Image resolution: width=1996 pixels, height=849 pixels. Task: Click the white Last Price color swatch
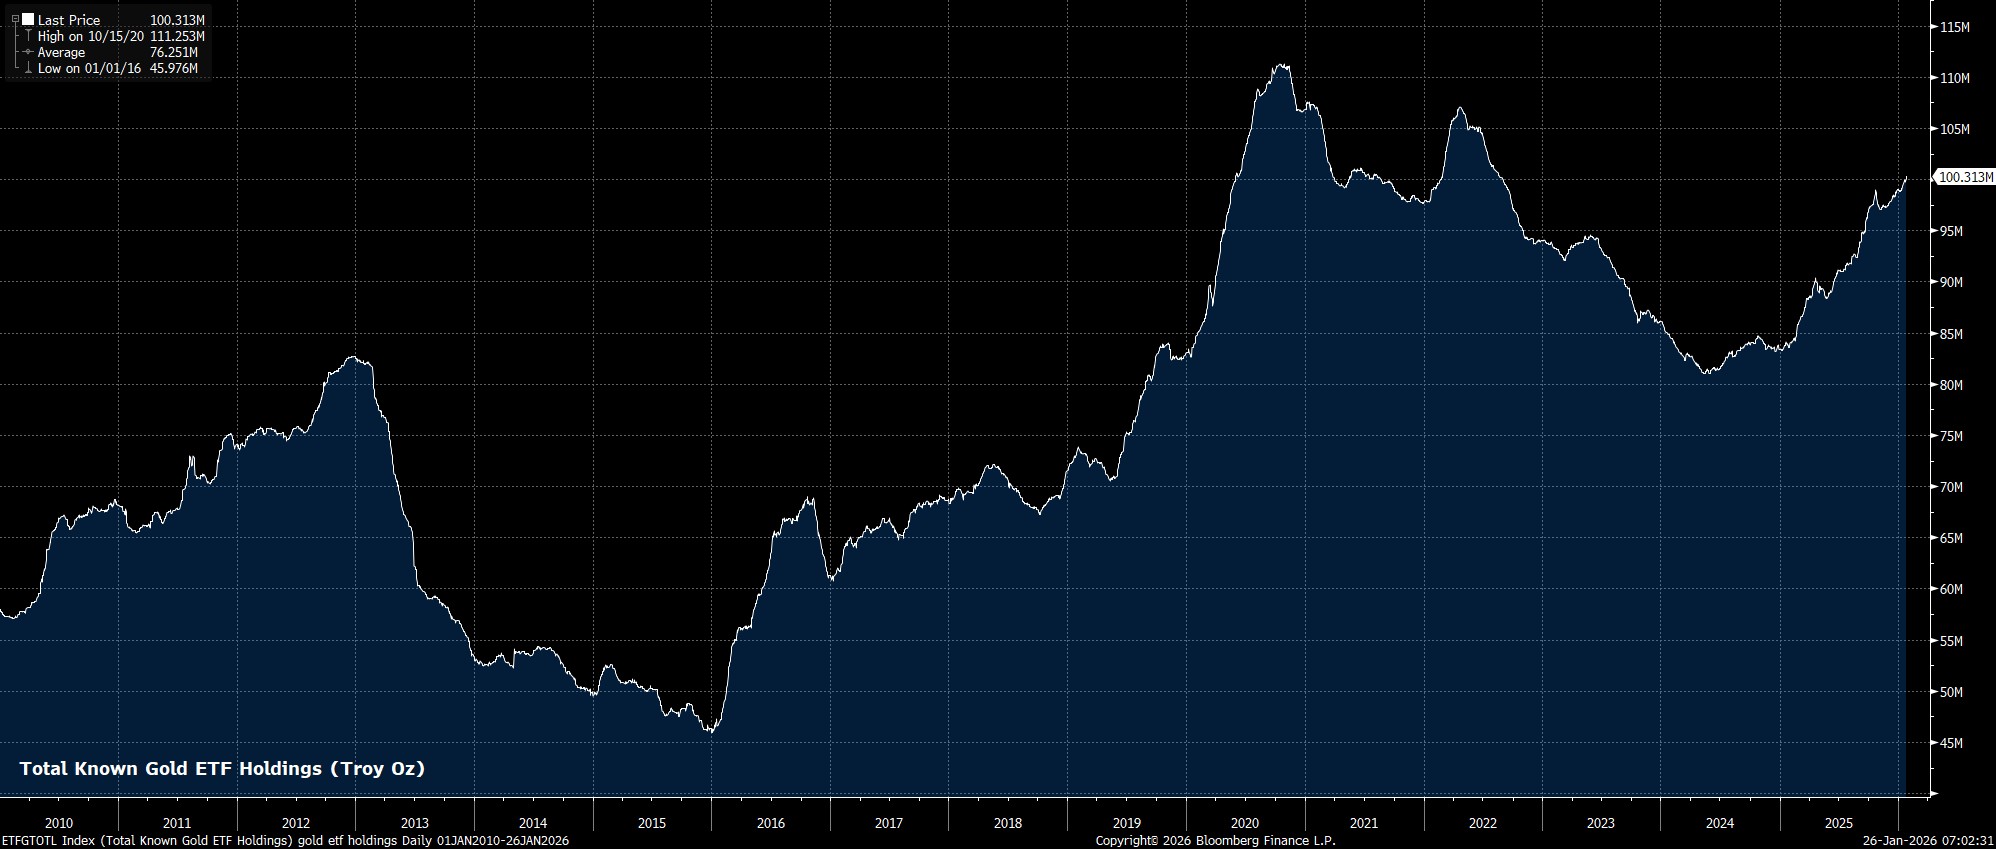pos(28,19)
